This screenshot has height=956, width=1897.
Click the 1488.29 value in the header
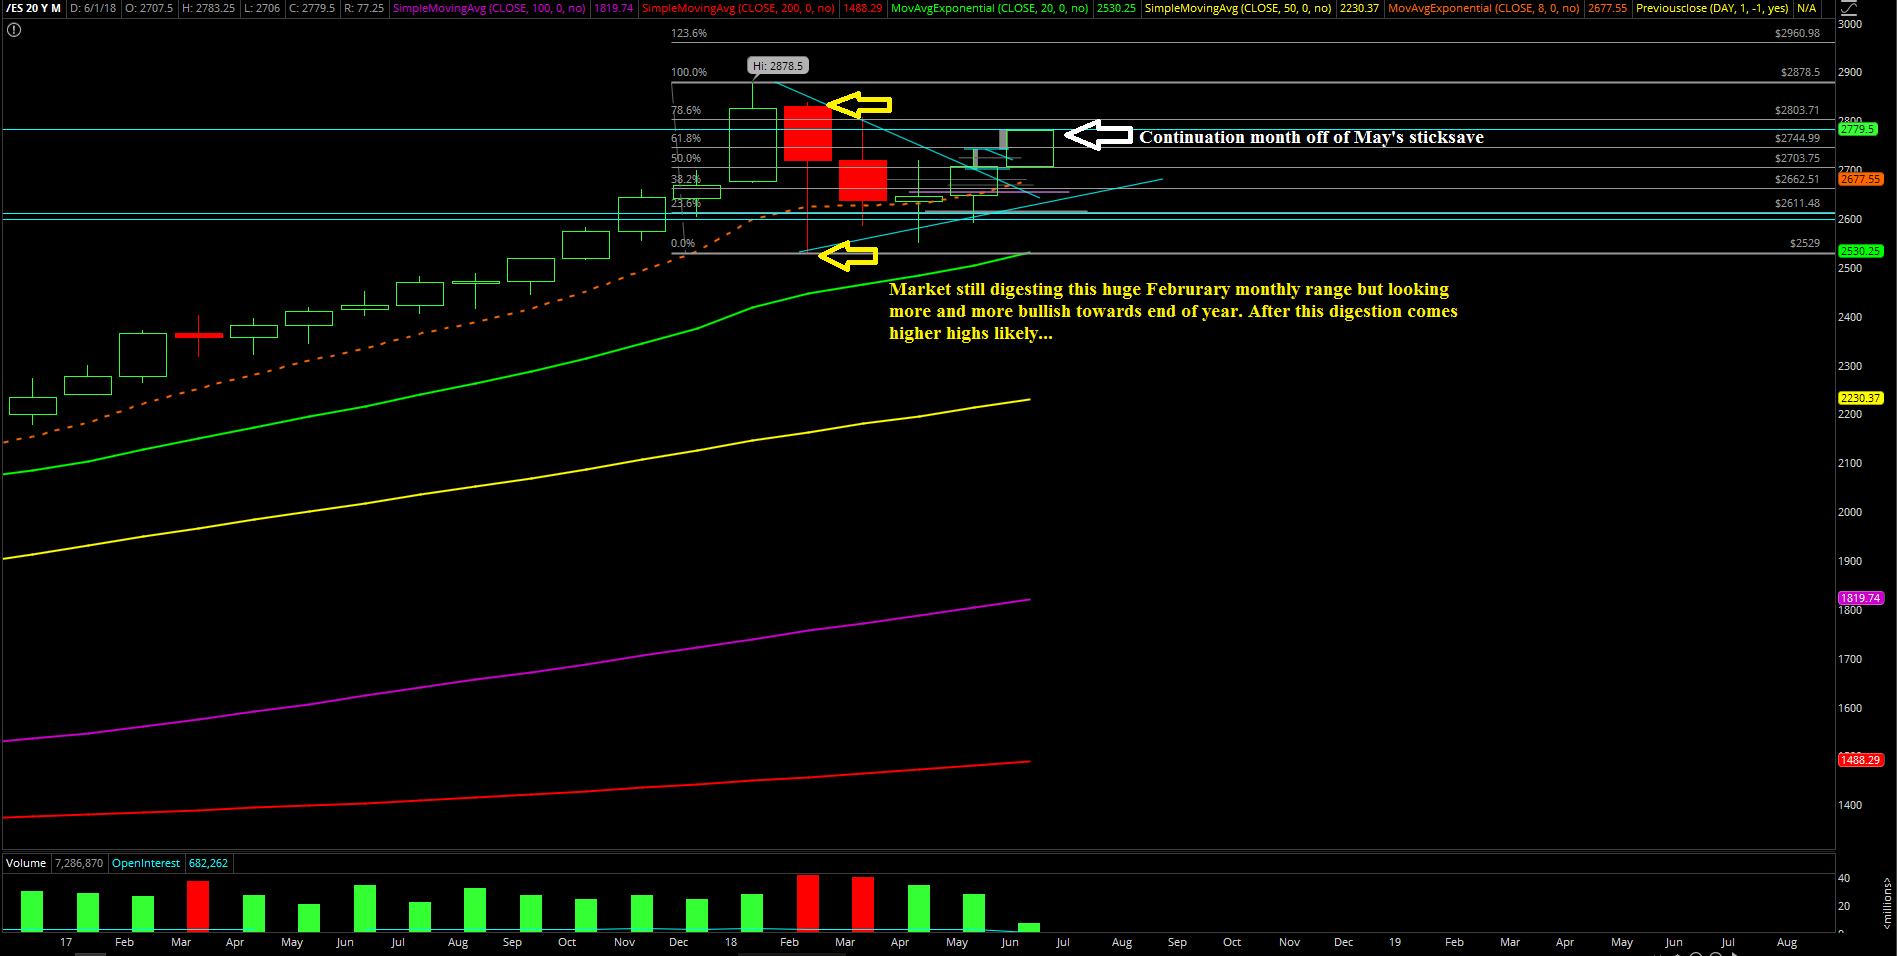coord(862,8)
